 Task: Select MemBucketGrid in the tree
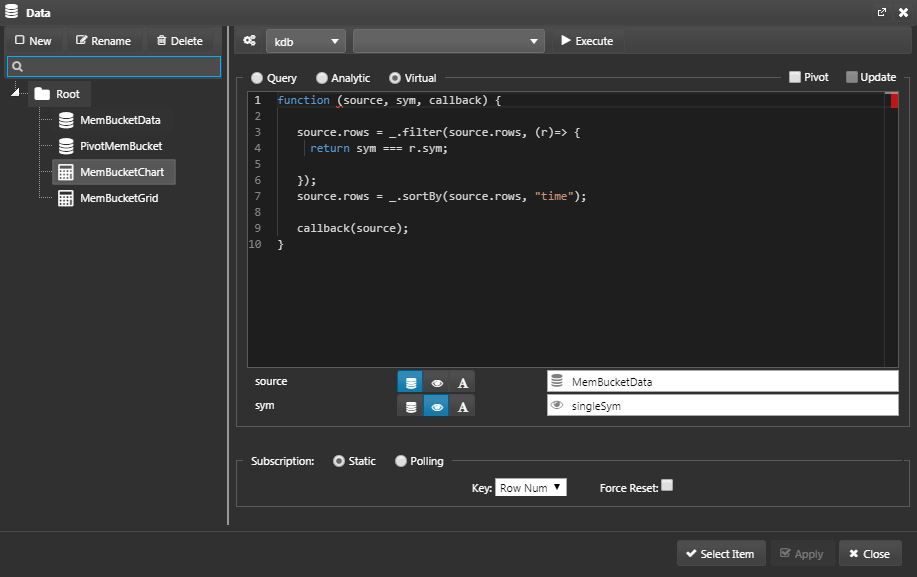119,198
